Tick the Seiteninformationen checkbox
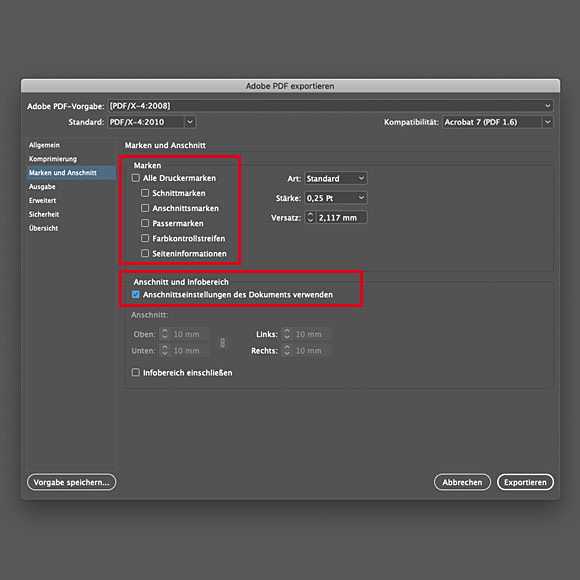Screen dimensions: 580x580 (145, 253)
